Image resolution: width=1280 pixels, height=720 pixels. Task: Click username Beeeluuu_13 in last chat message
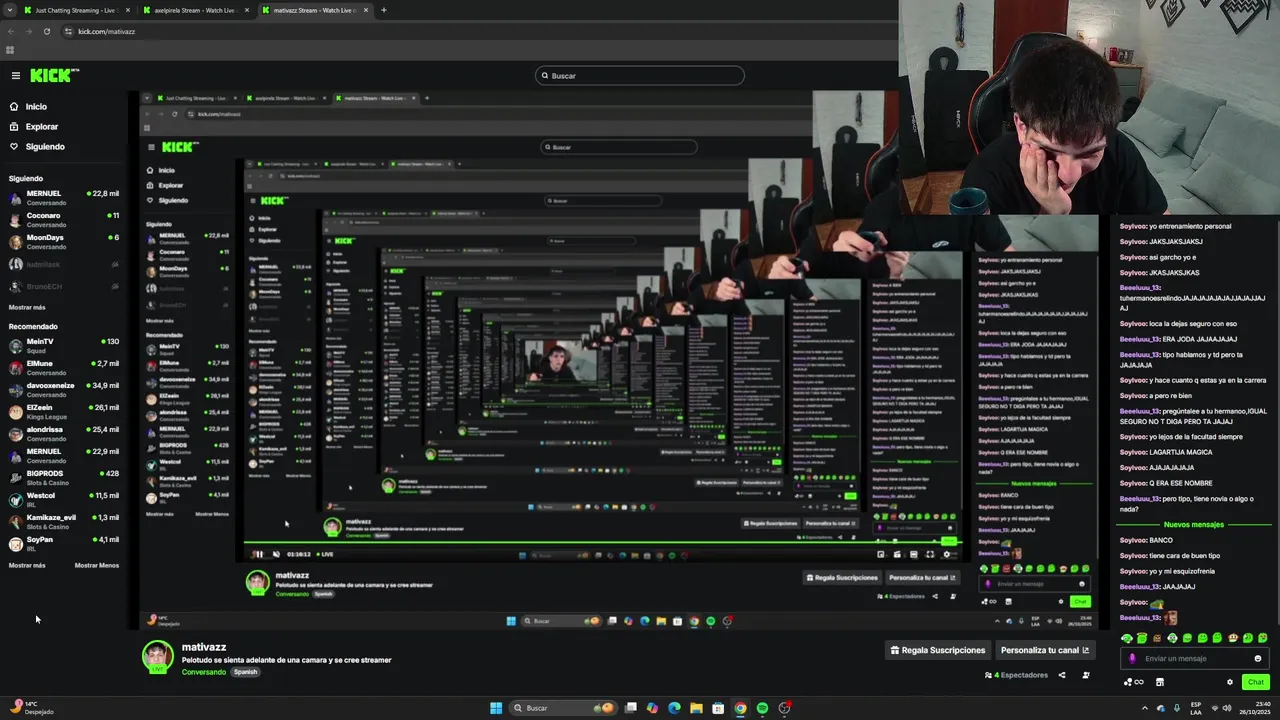pyautogui.click(x=1140, y=618)
